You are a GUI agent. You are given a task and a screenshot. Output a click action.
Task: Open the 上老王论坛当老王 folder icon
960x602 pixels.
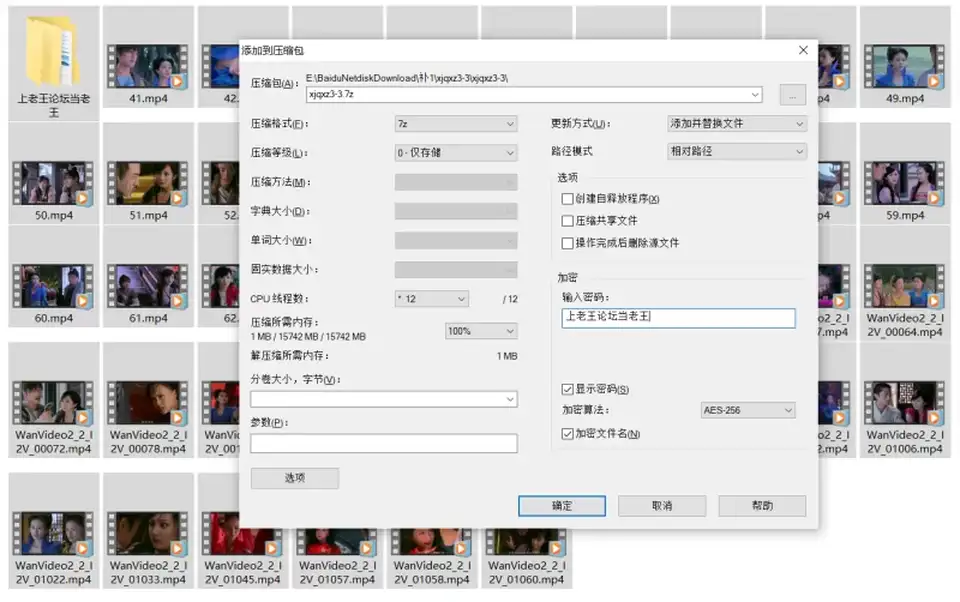(53, 53)
